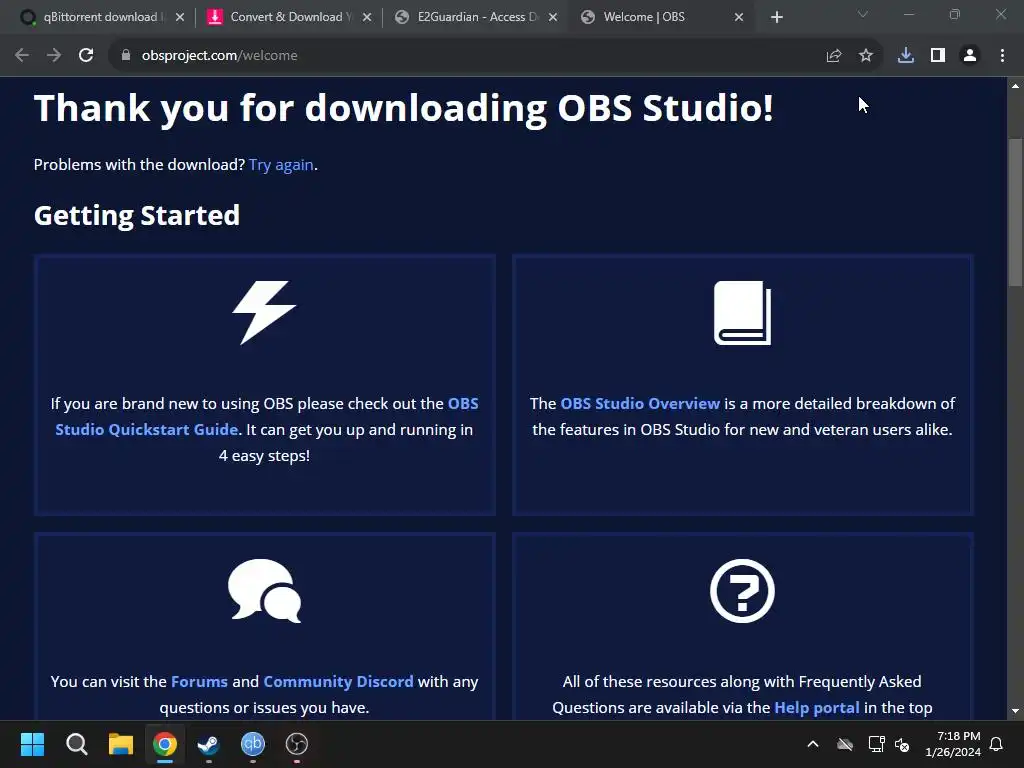Click the lightning bolt Quickstart icon
Screen dimensions: 1024x768
pos(264,313)
